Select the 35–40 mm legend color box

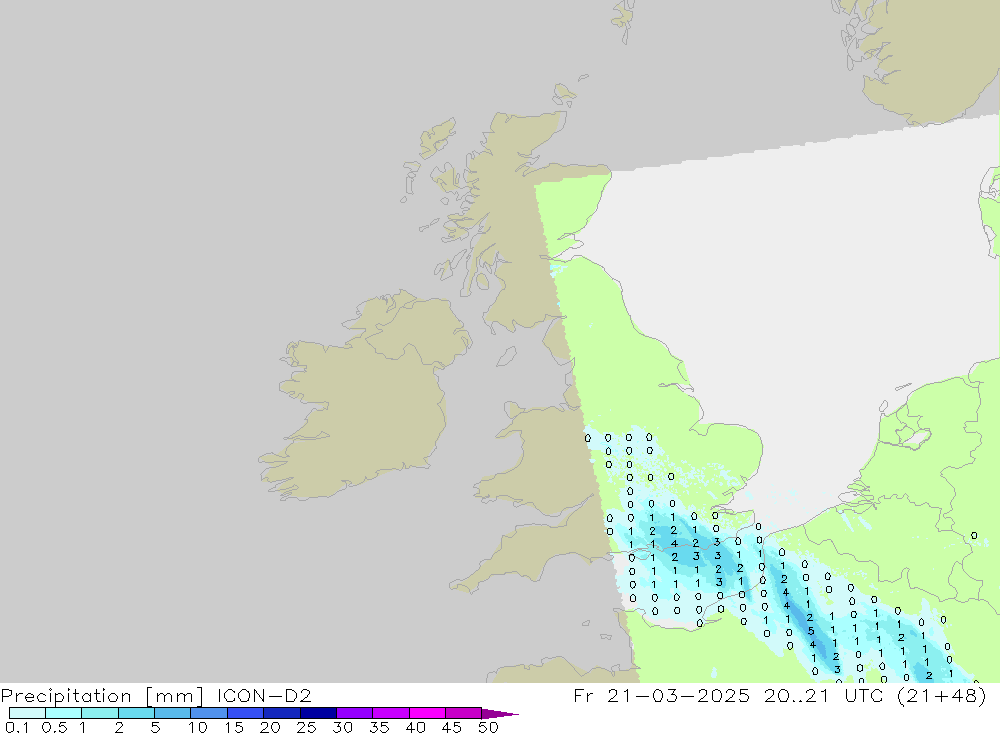click(x=390, y=713)
